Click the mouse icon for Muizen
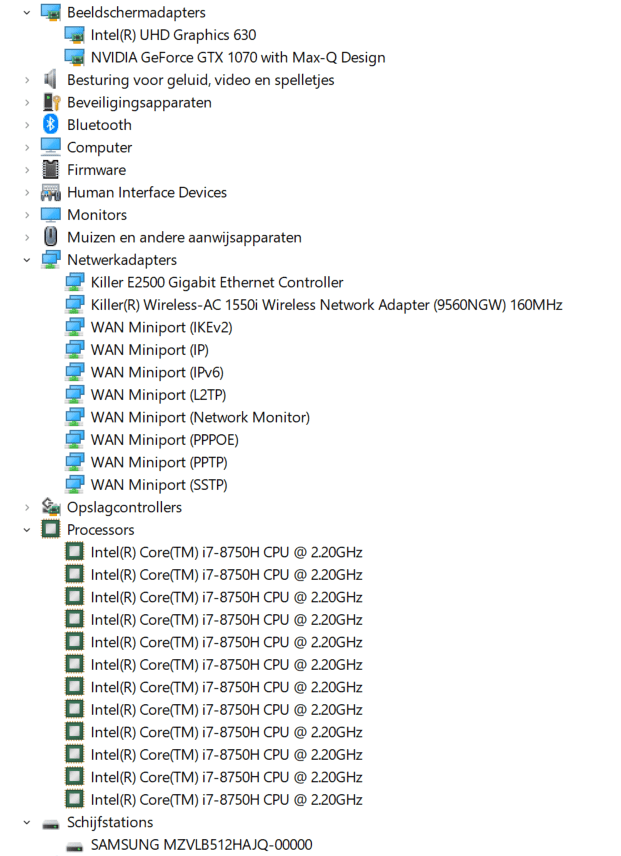This screenshot has width=621, height=856. pyautogui.click(x=51, y=237)
